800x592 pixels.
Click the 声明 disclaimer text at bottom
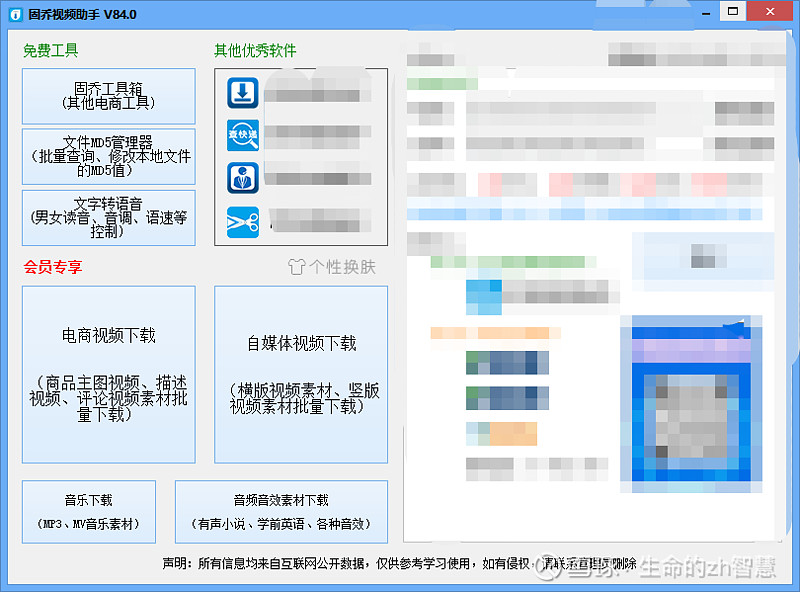tap(399, 563)
